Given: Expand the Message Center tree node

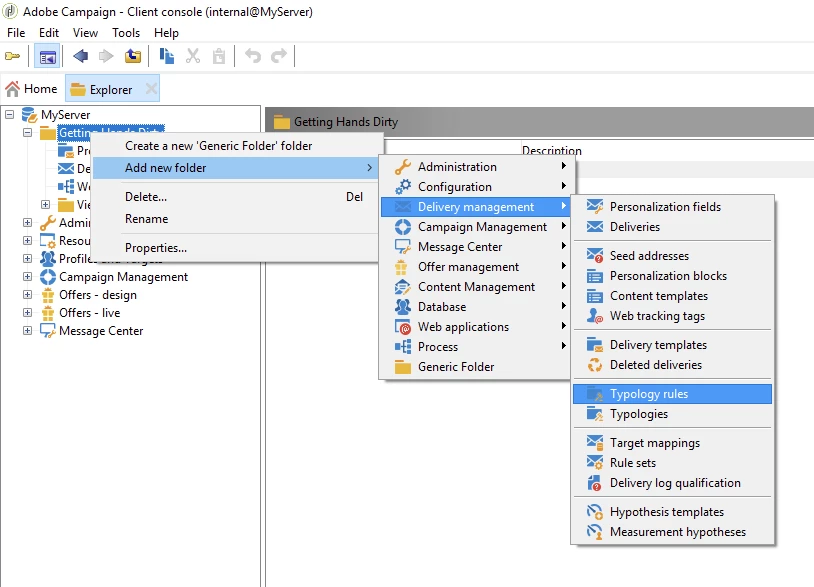Looking at the screenshot, I should point(28,331).
